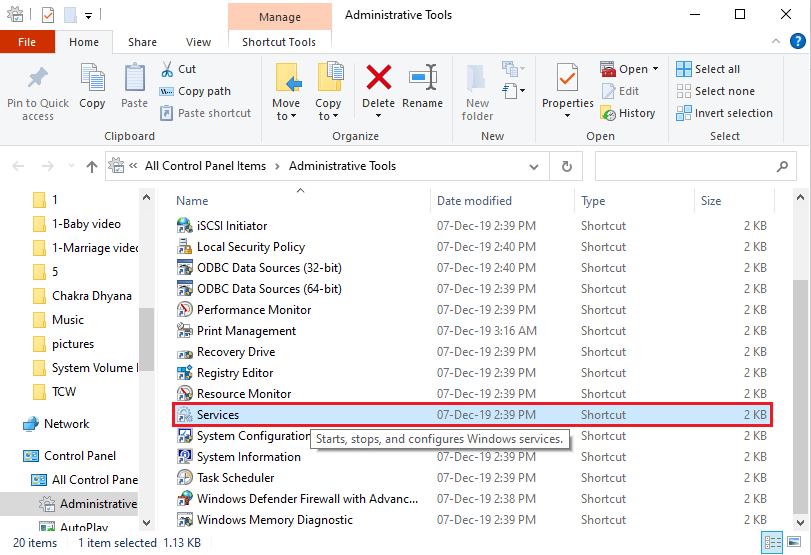
Task: Click the Properties checkmark icon
Action: [567, 78]
